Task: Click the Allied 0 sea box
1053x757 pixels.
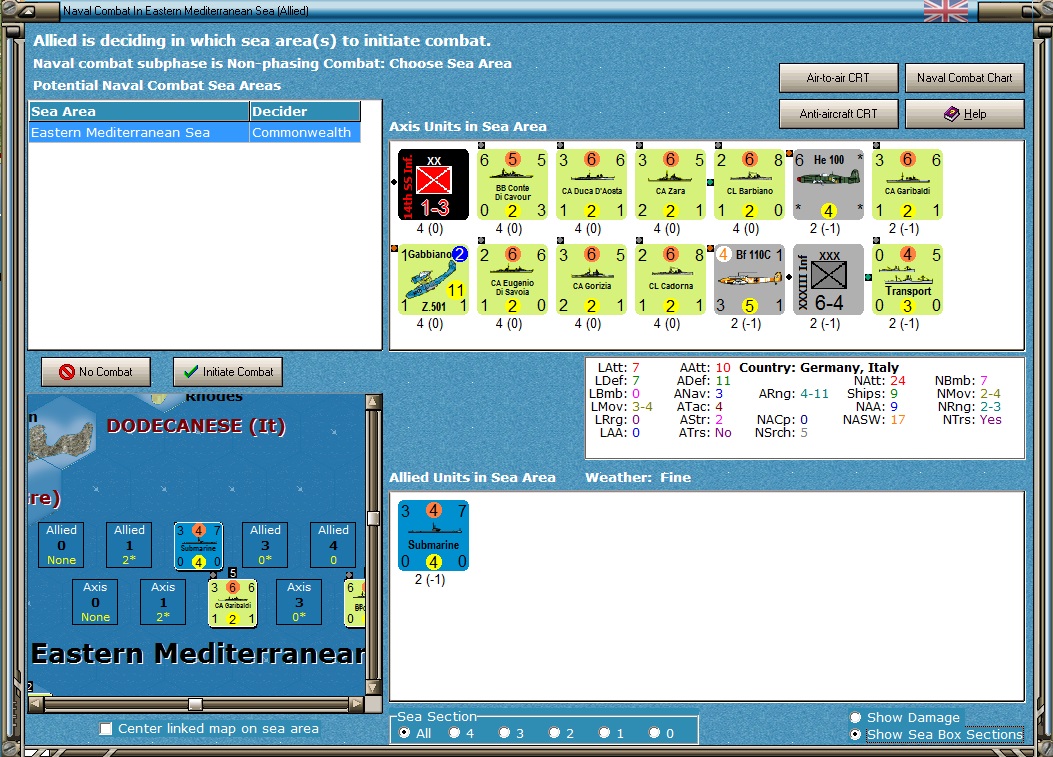Action: tap(61, 545)
